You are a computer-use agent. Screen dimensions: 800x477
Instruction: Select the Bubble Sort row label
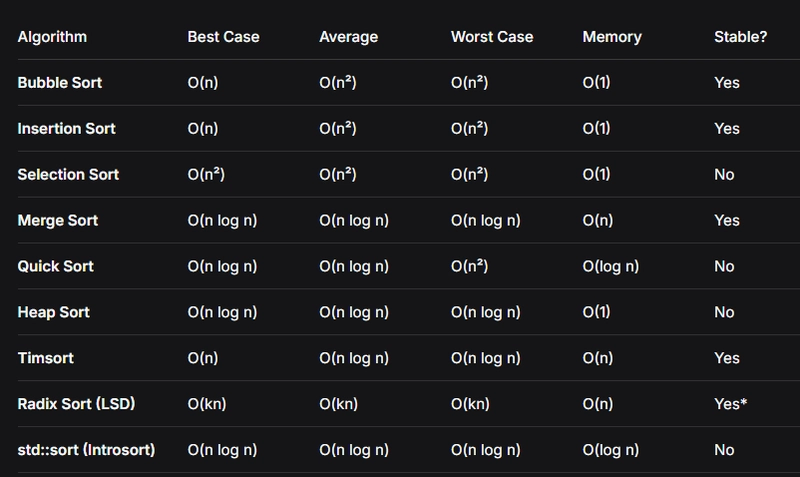61,83
